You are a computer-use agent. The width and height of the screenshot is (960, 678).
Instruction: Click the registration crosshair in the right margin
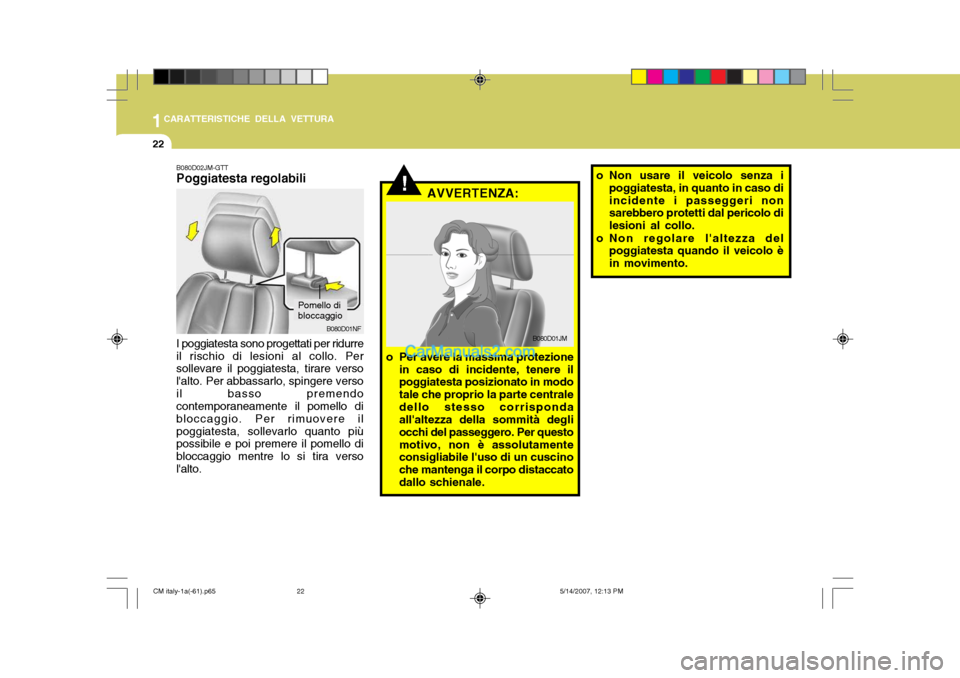point(842,339)
